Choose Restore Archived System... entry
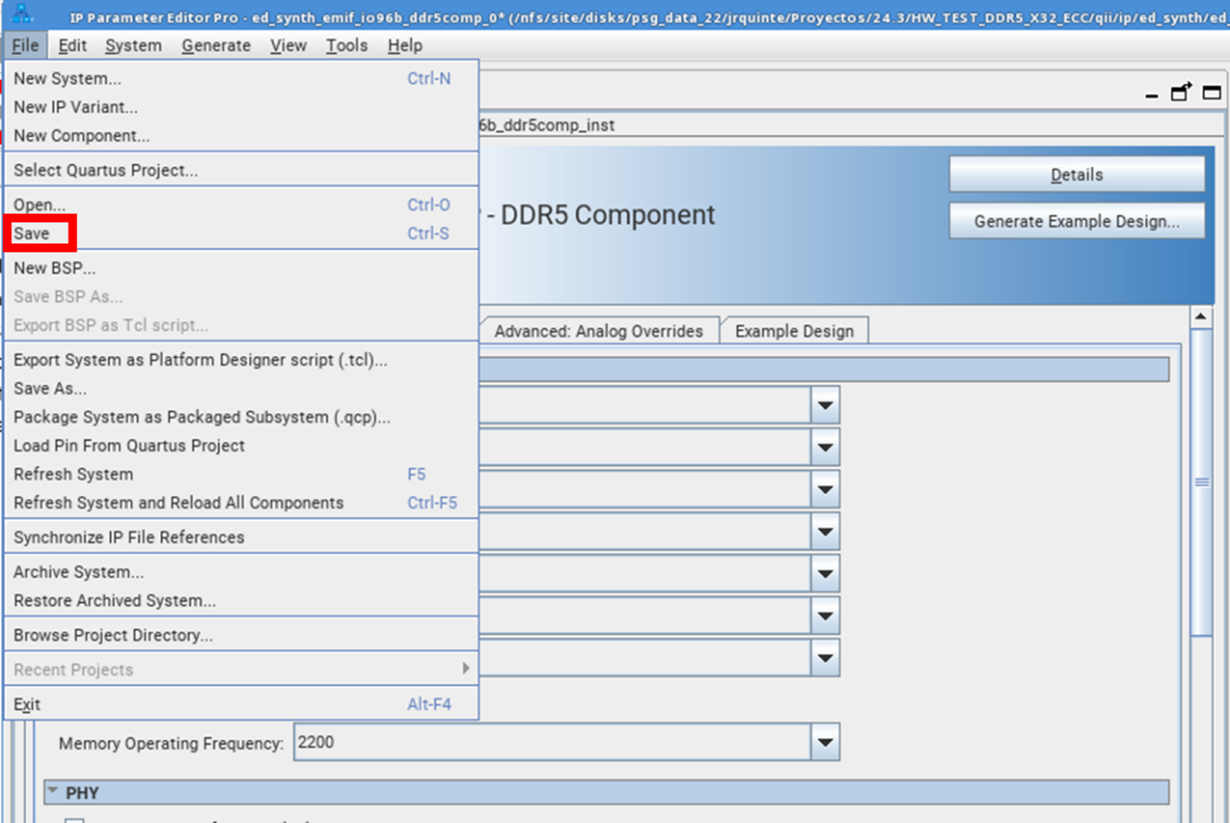1230x823 pixels. [241, 601]
